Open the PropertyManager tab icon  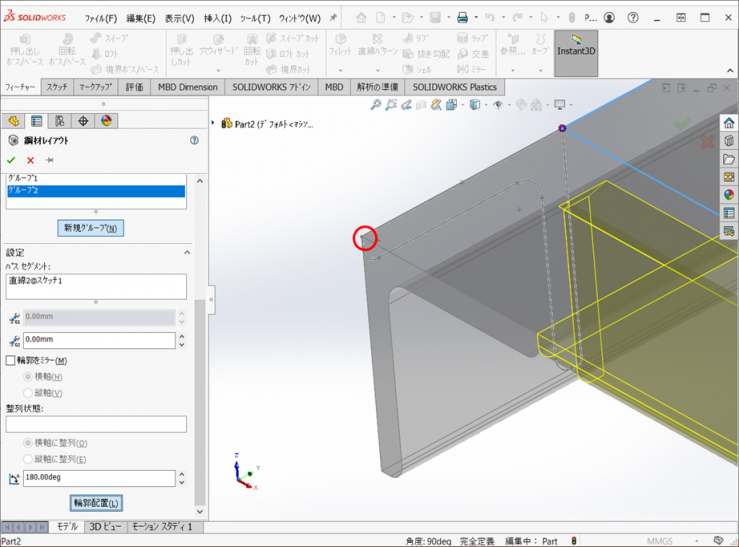[36, 121]
